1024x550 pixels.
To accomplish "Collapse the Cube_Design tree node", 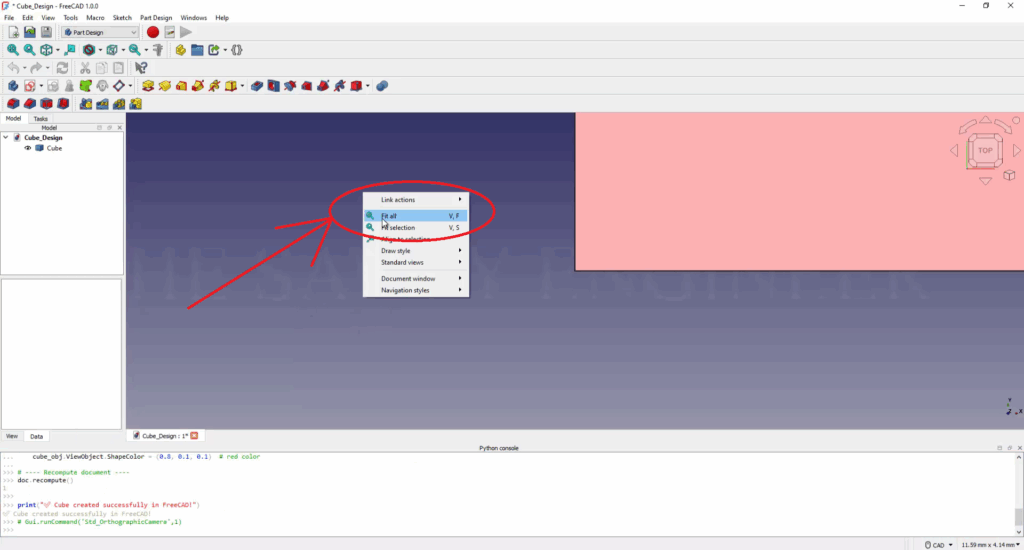I will click(x=6, y=137).
